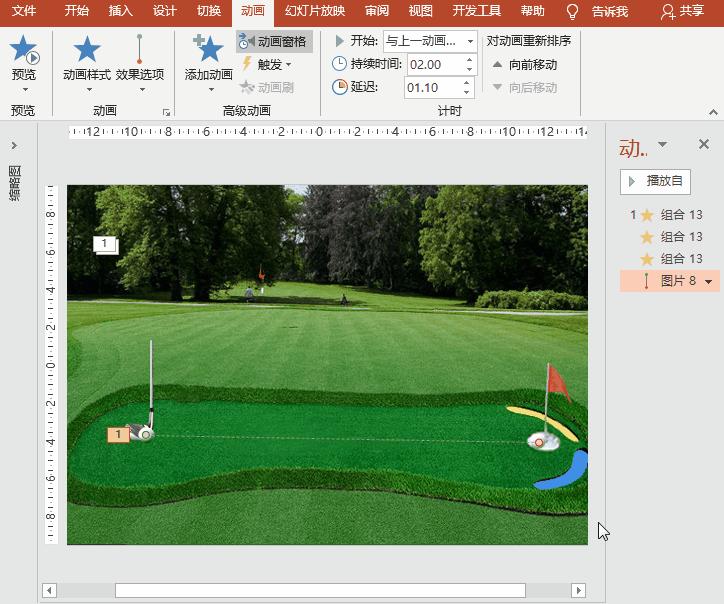Click the horizontal scrollbar right arrow
This screenshot has height=604, width=724.
577,590
